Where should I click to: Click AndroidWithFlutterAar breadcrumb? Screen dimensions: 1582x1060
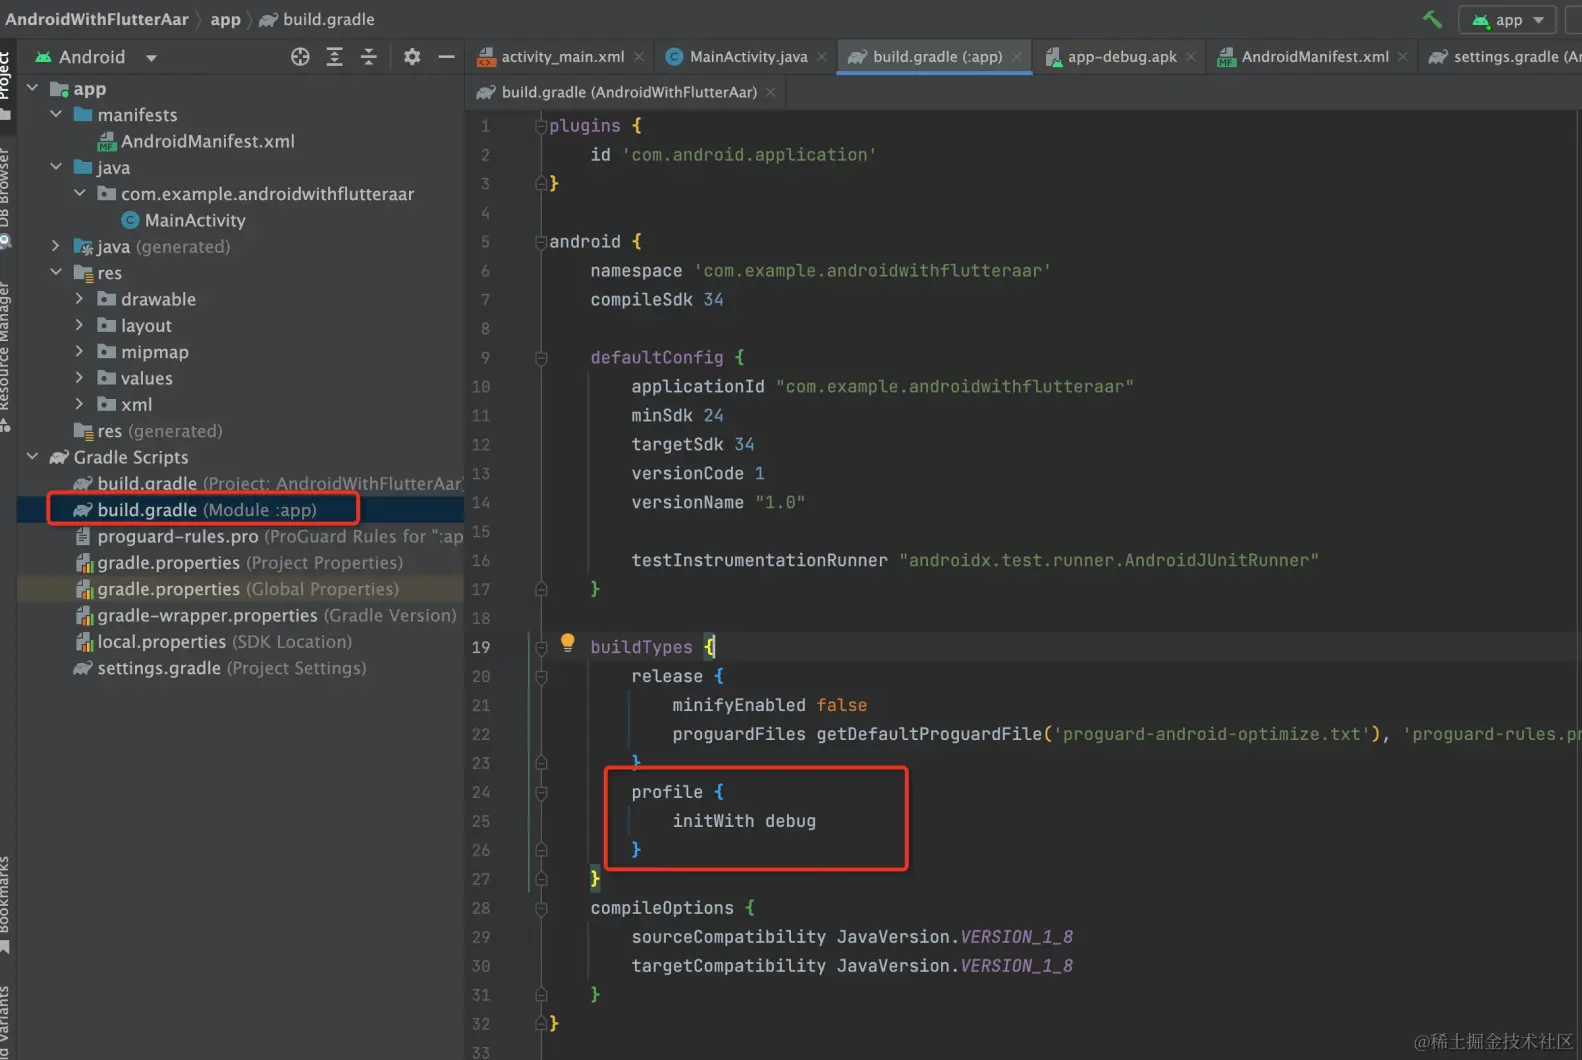tap(97, 19)
